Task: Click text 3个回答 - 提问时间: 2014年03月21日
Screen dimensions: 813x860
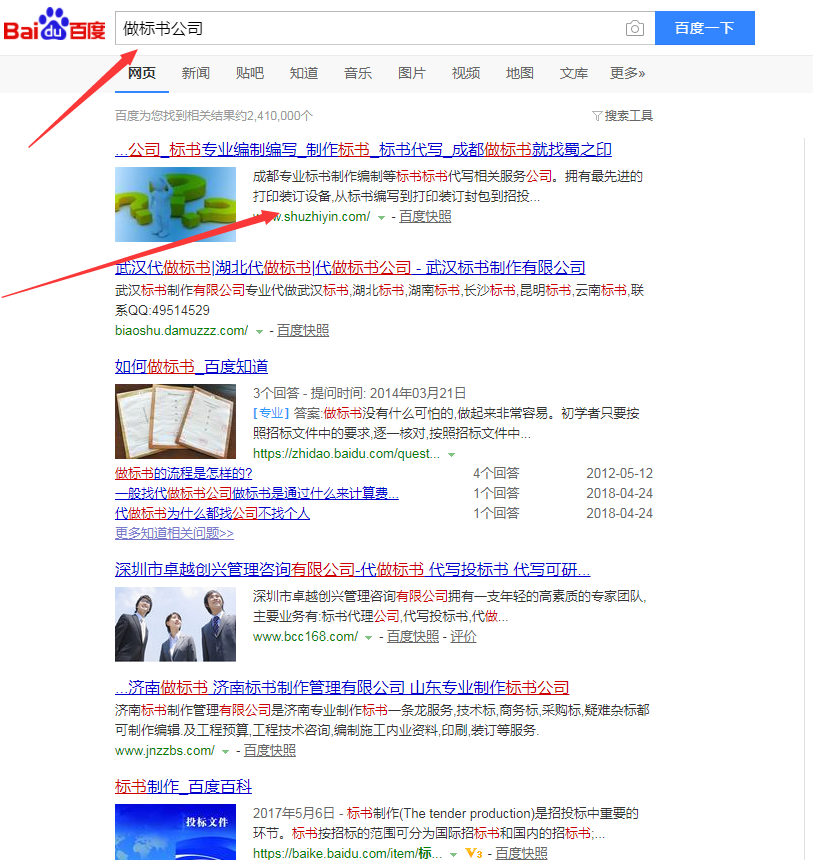Action: pos(359,393)
